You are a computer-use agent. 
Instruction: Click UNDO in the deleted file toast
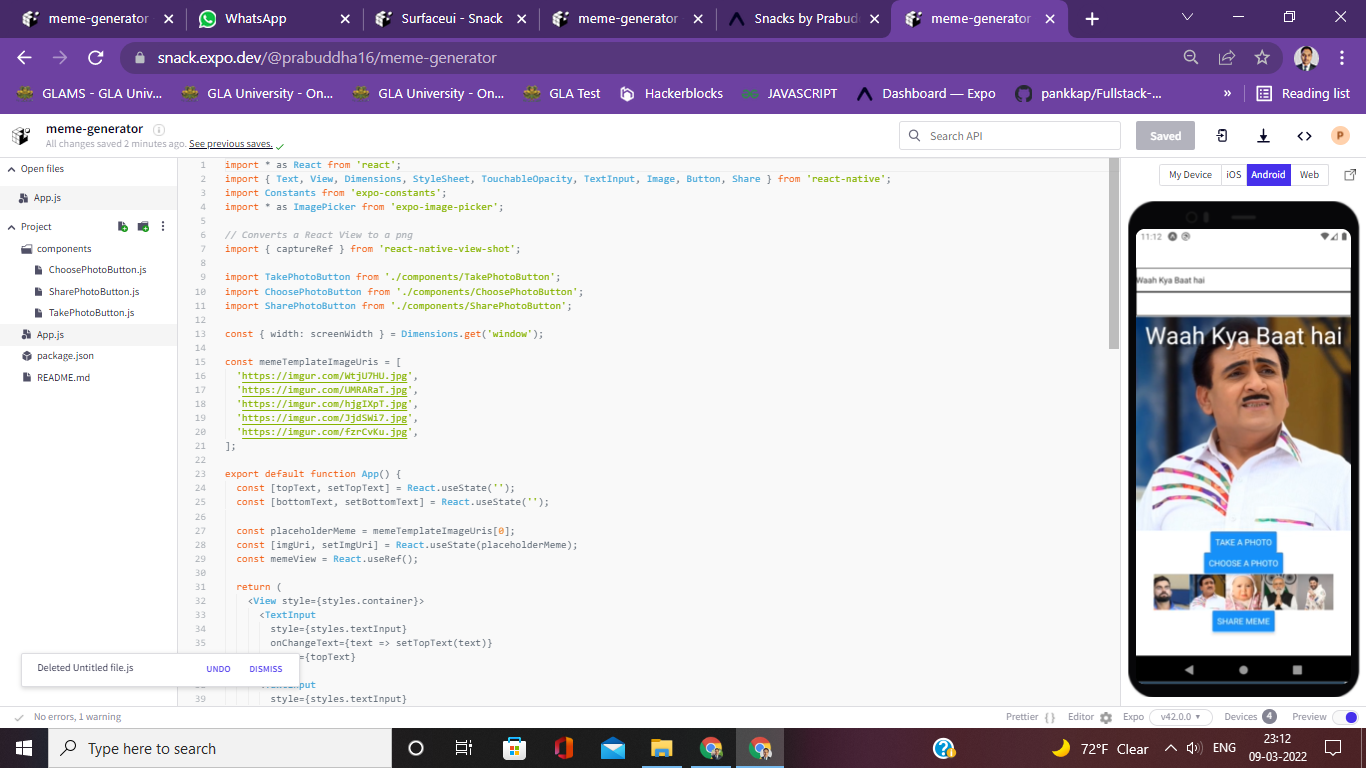(218, 668)
